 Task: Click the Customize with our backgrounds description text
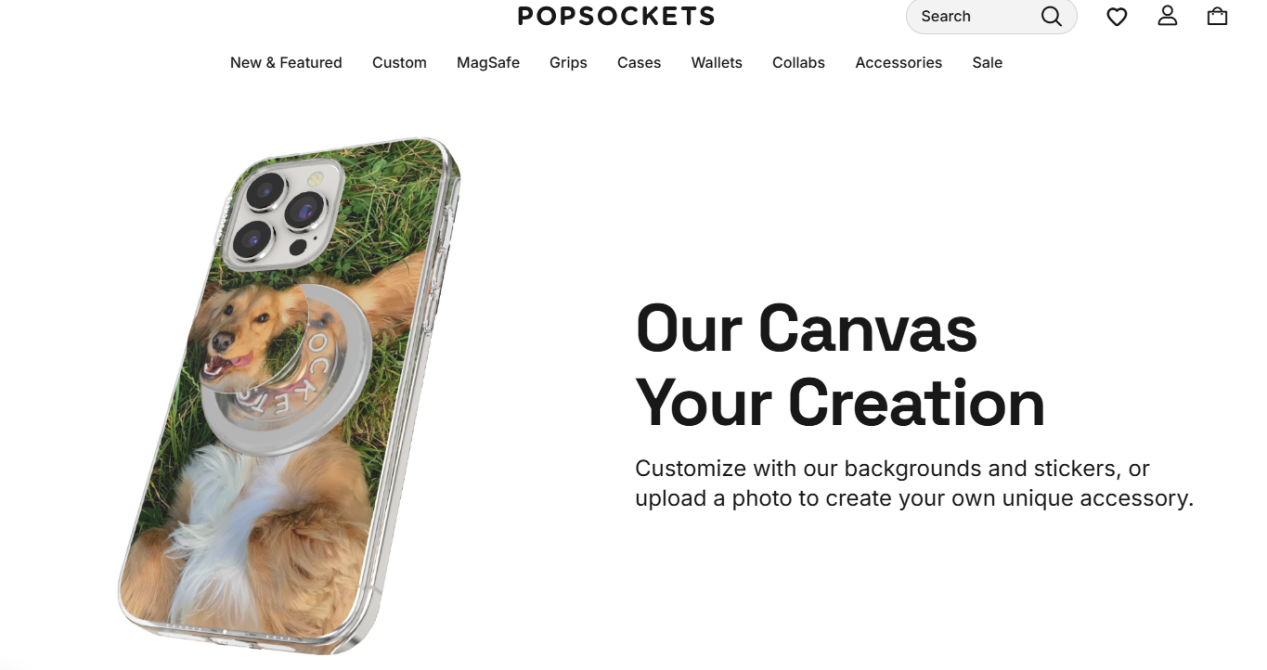pos(914,483)
